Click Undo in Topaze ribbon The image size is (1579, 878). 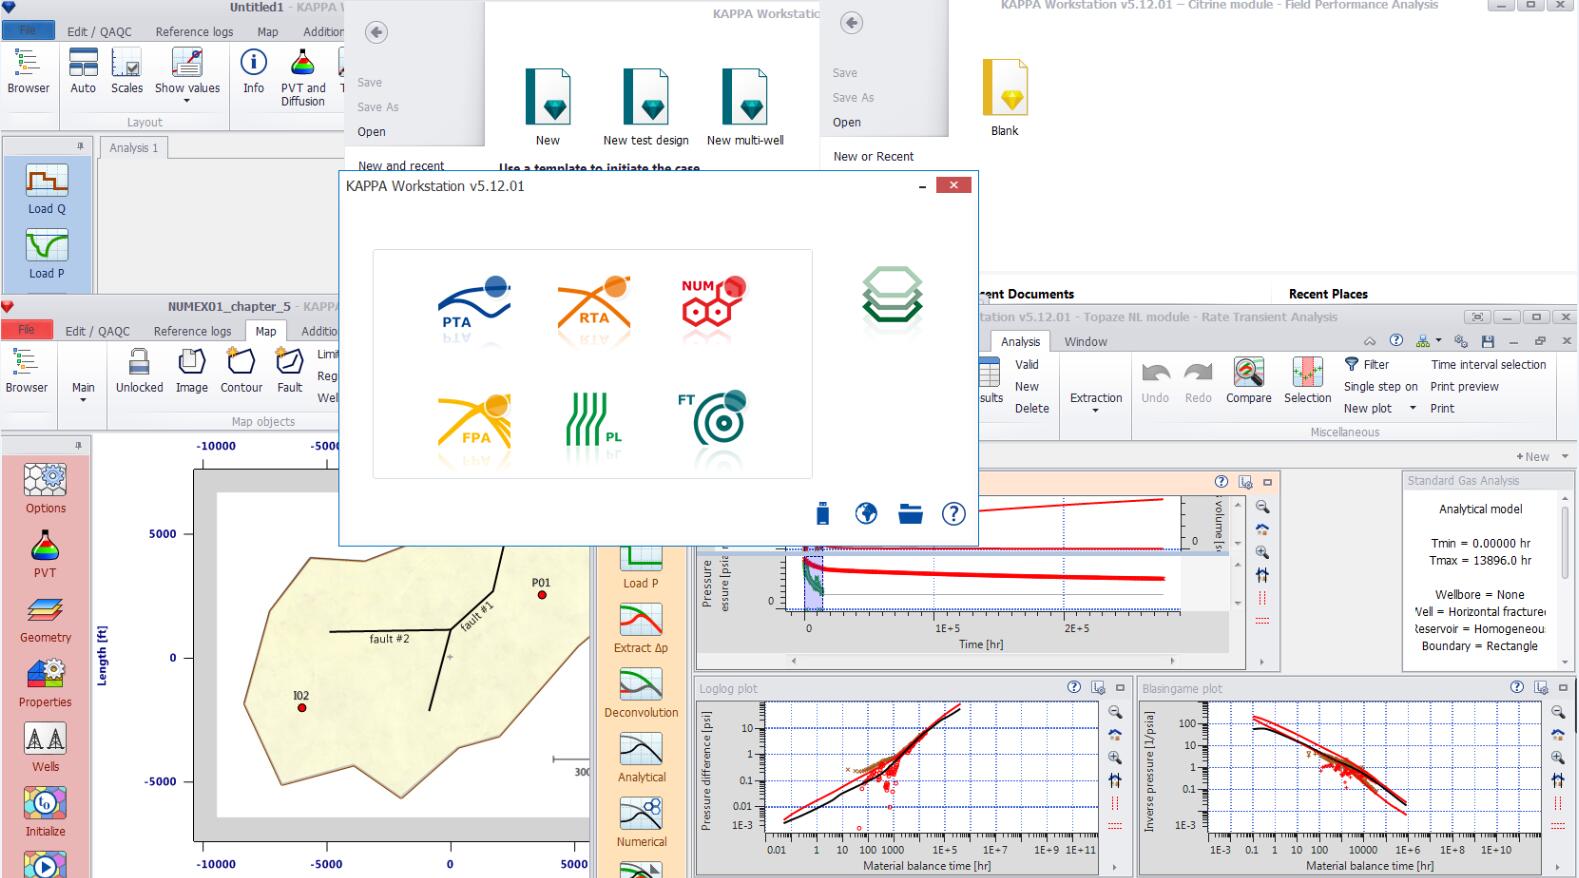[1155, 383]
